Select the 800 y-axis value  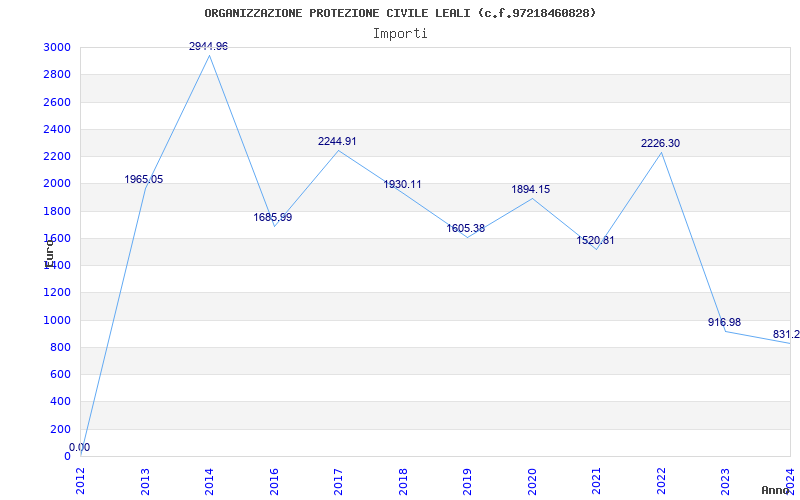[61, 347]
